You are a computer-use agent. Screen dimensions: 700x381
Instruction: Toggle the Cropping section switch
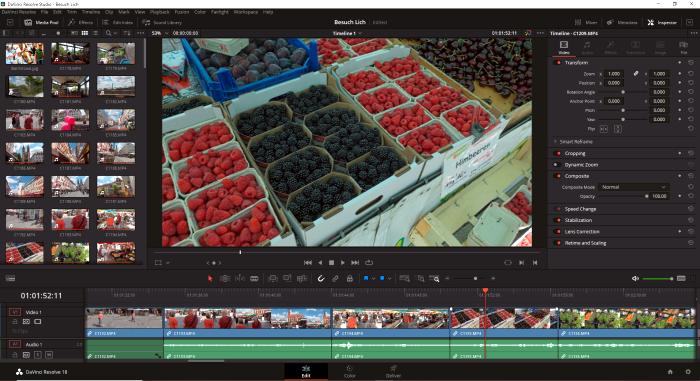pyautogui.click(x=558, y=153)
